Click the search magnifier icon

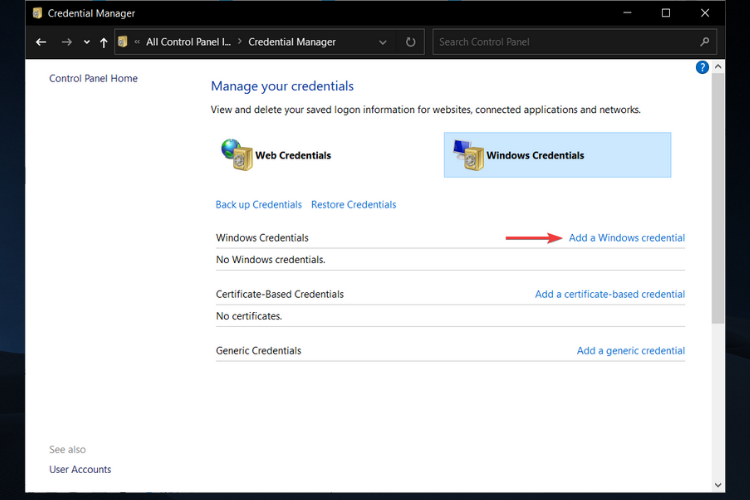coord(705,42)
